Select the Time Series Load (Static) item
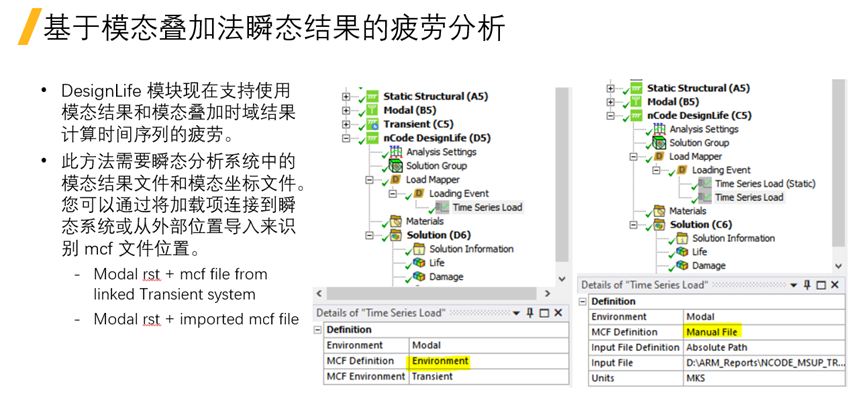The image size is (865, 409). (765, 184)
